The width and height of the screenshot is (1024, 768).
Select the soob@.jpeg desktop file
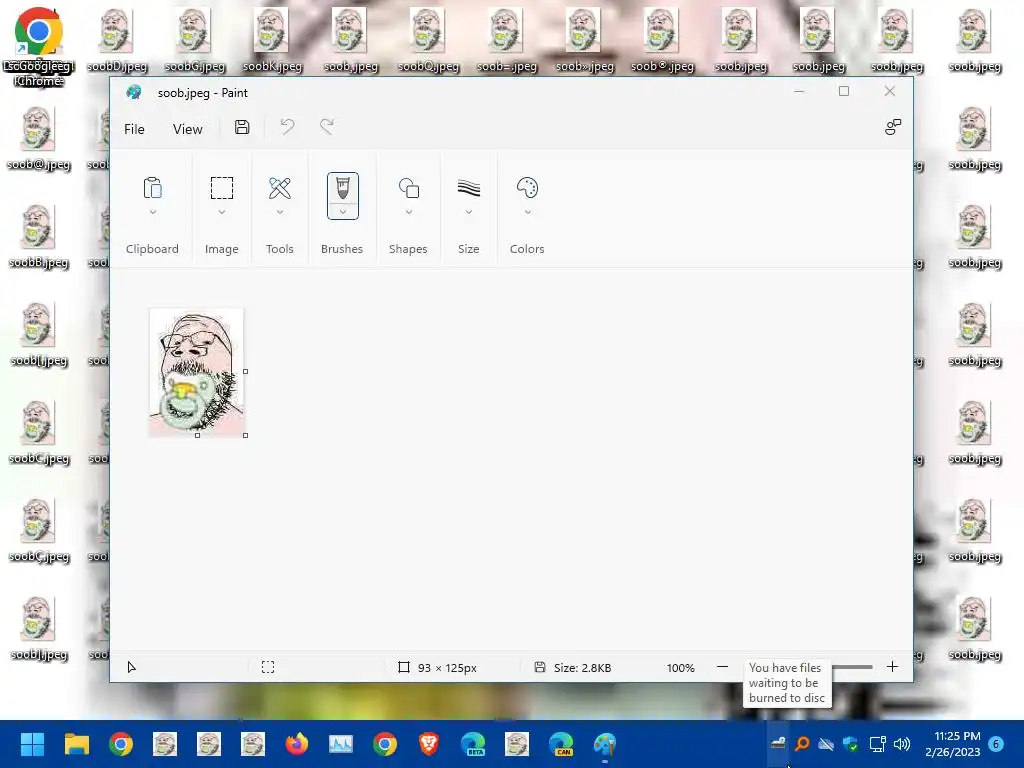39,138
